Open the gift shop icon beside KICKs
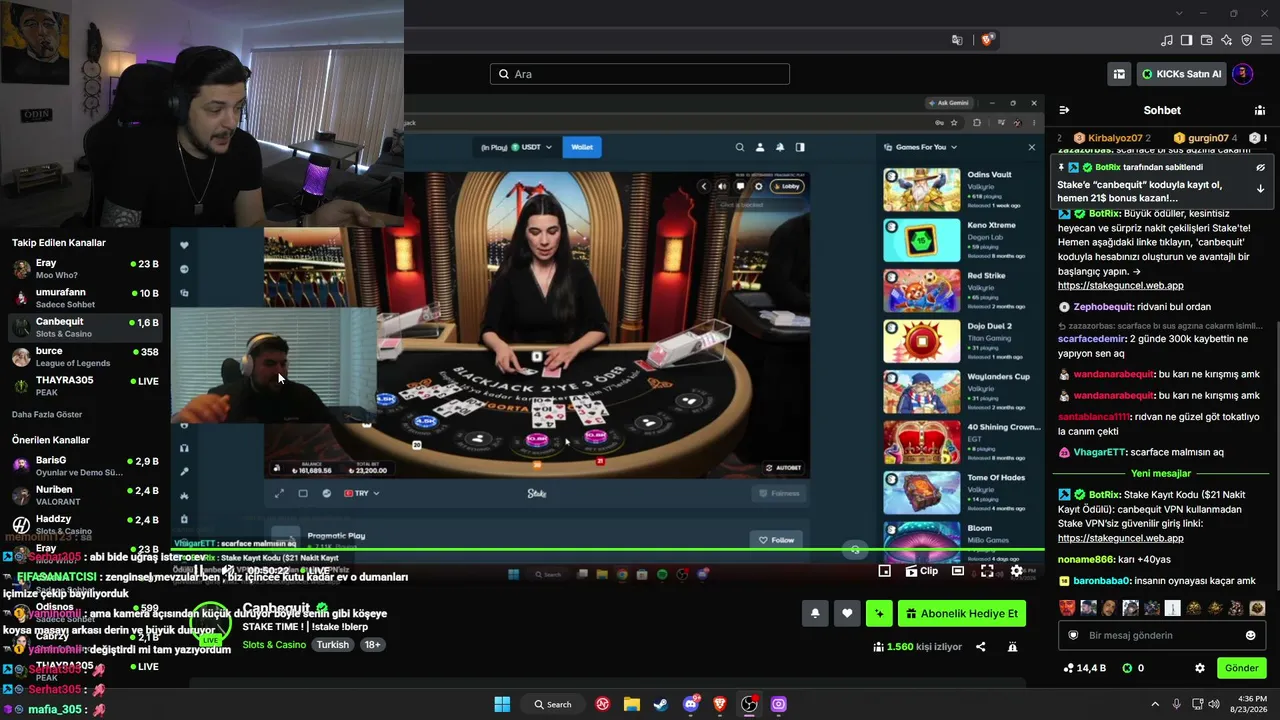1280x720 pixels. (1119, 74)
